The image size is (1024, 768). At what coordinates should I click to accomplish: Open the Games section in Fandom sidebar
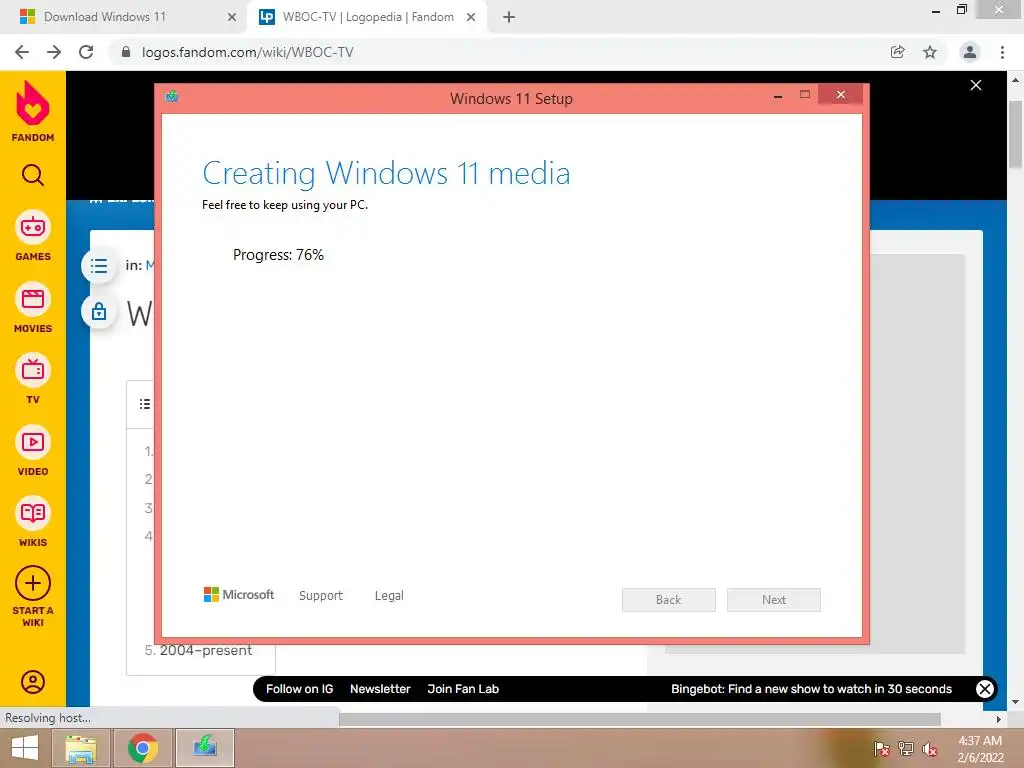pyautogui.click(x=33, y=236)
